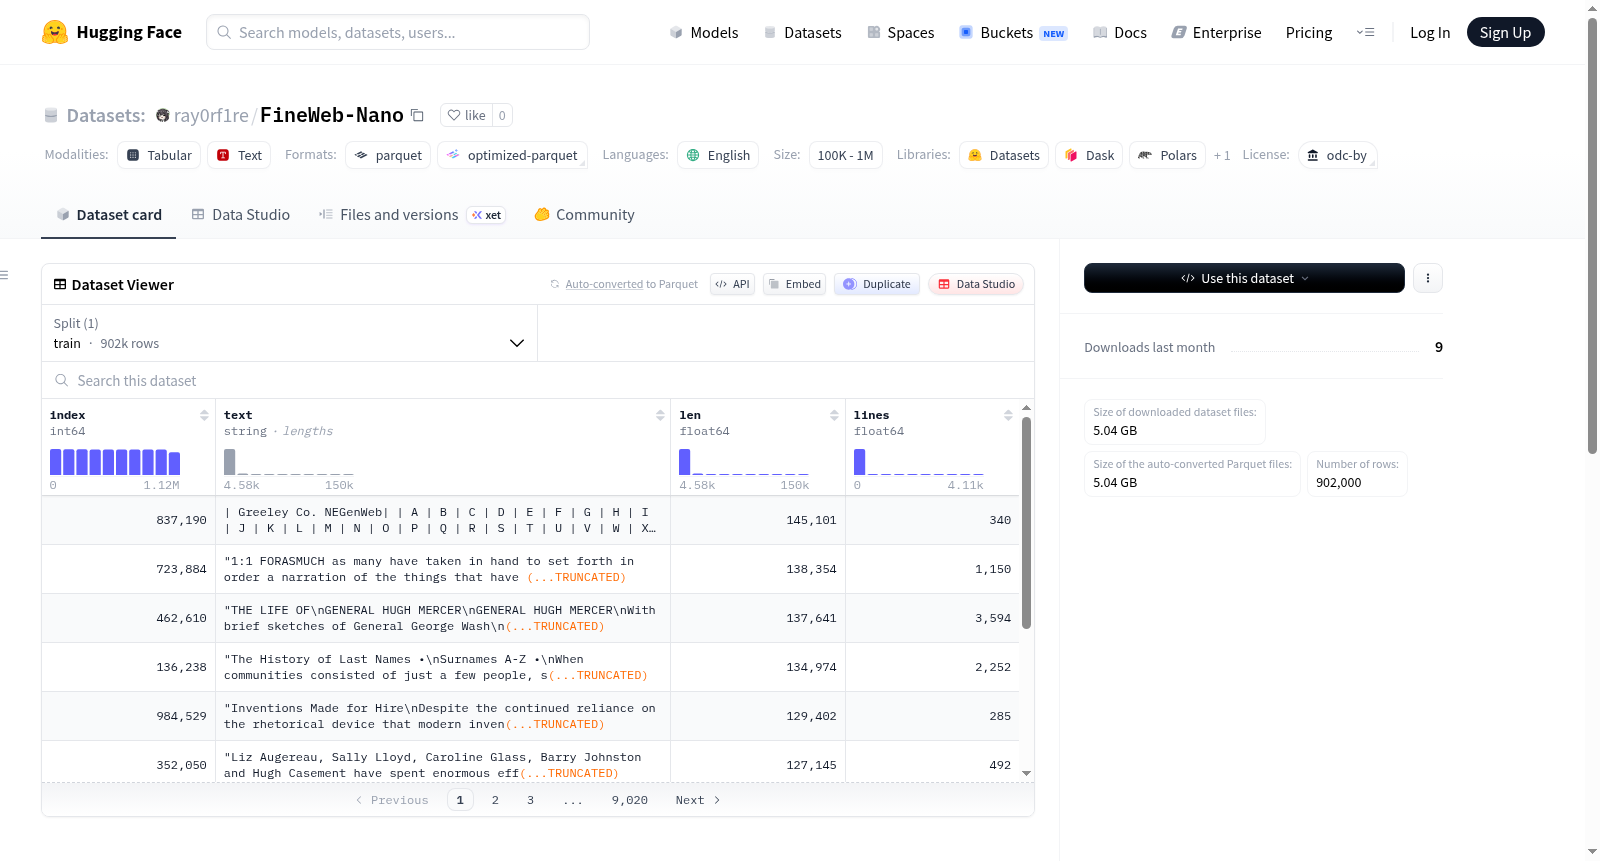Click the Sign Up button
This screenshot has height=861, width=1600.
coord(1505,32)
